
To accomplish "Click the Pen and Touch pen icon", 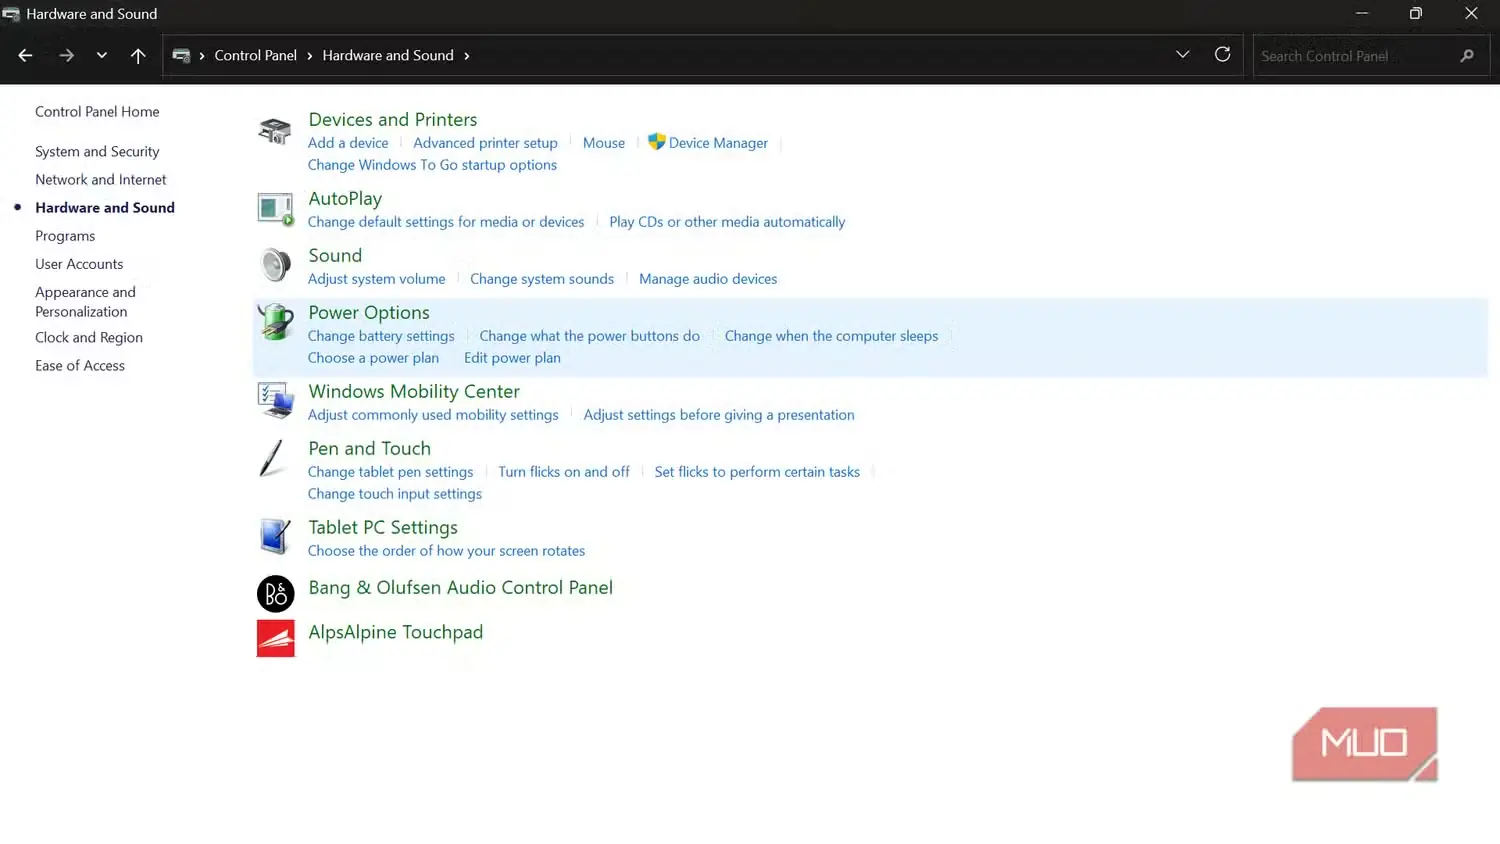I will coord(272,459).
